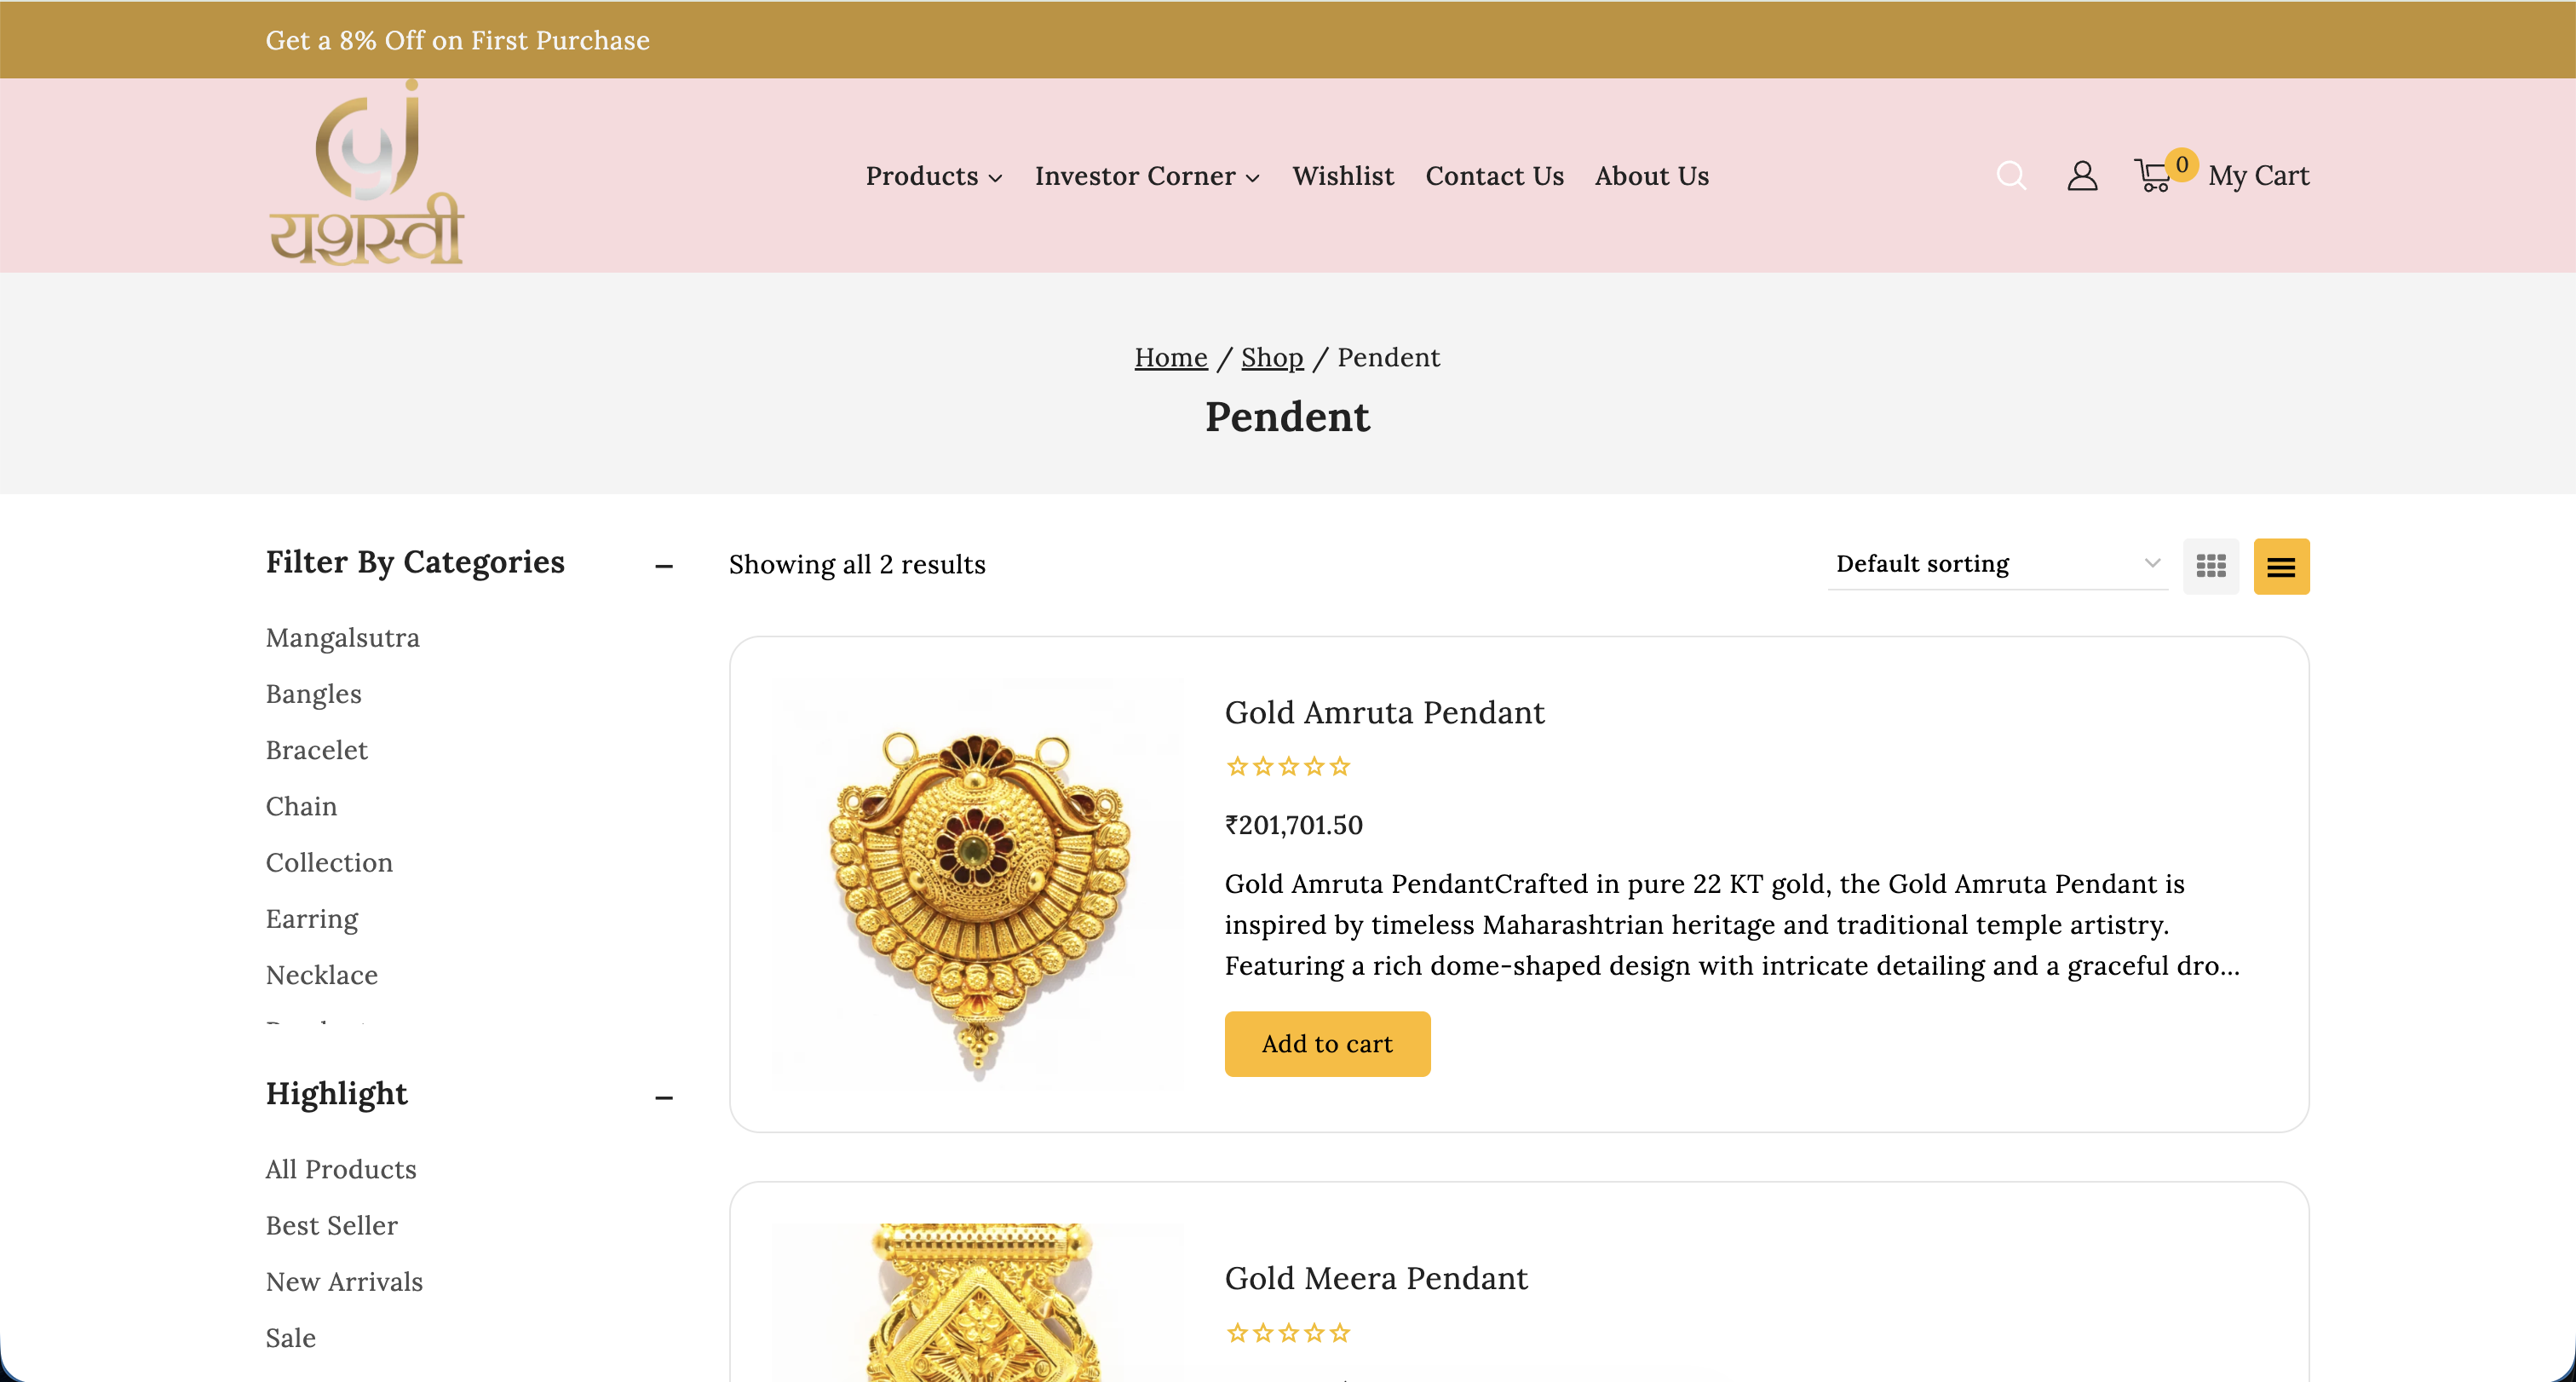Switch to list view layout

[x=2281, y=566]
